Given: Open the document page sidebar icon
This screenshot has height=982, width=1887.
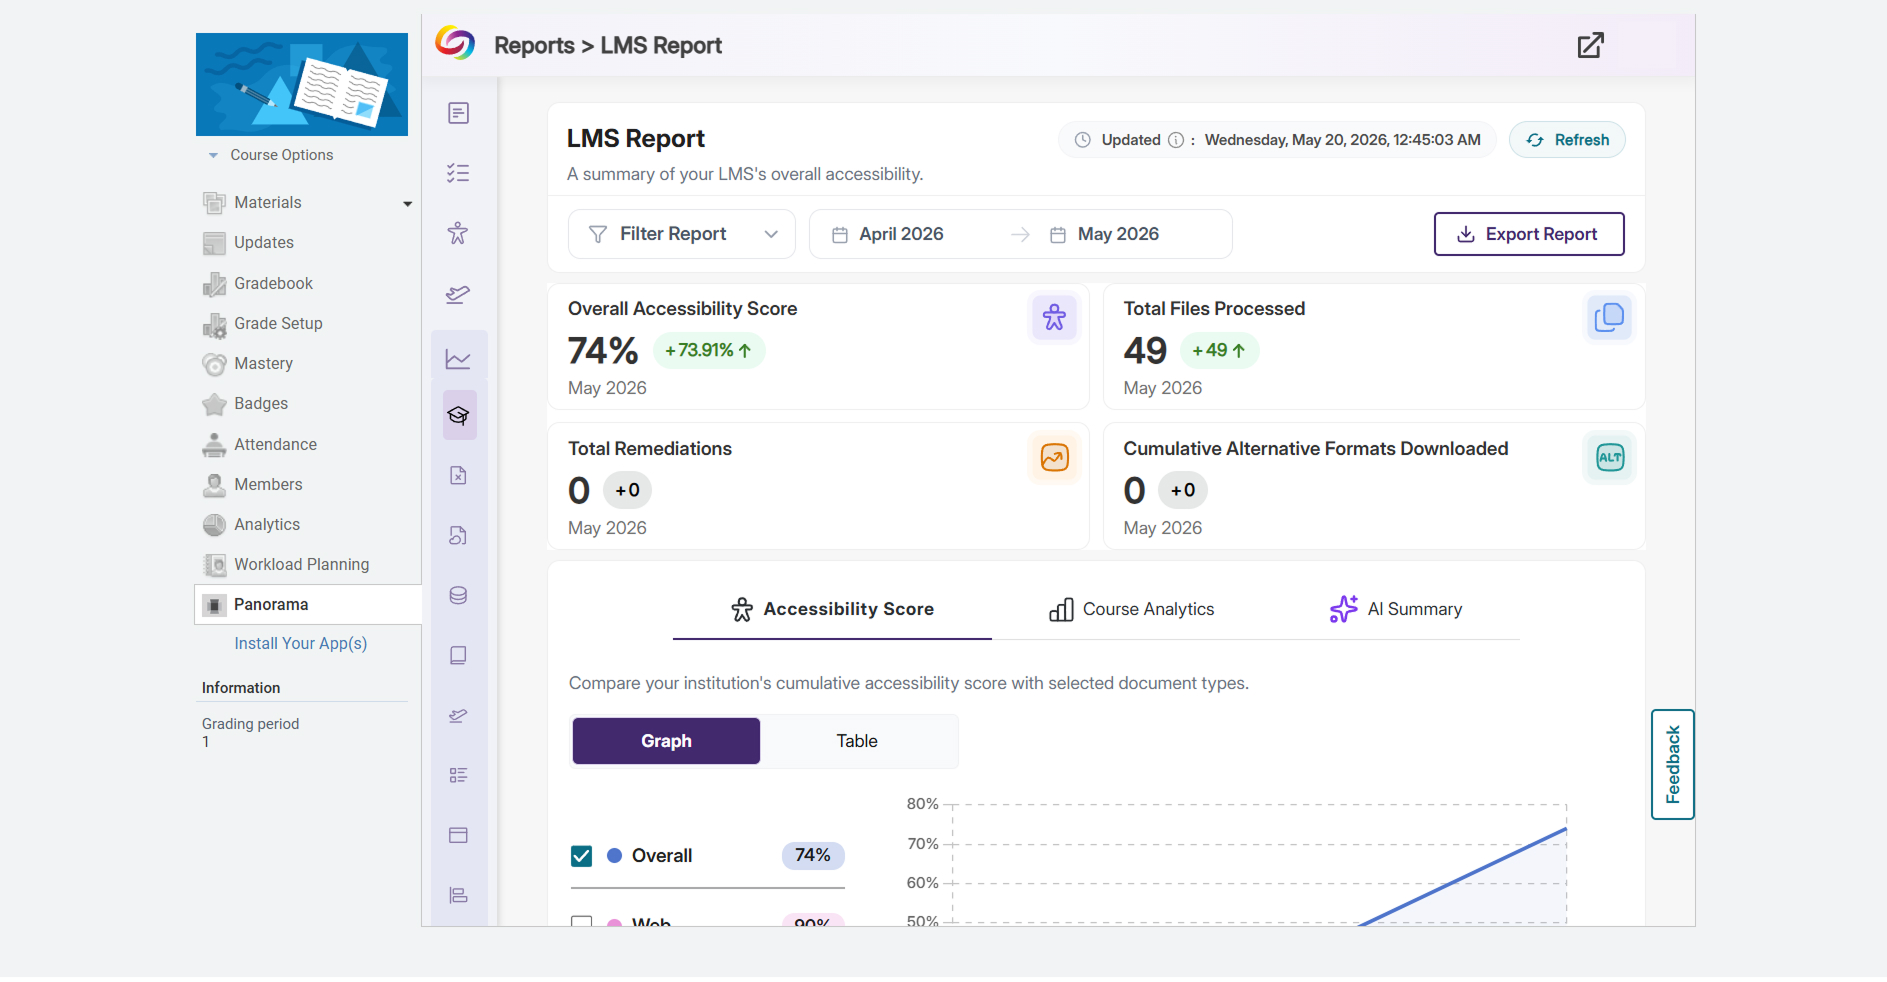Looking at the screenshot, I should point(458,113).
